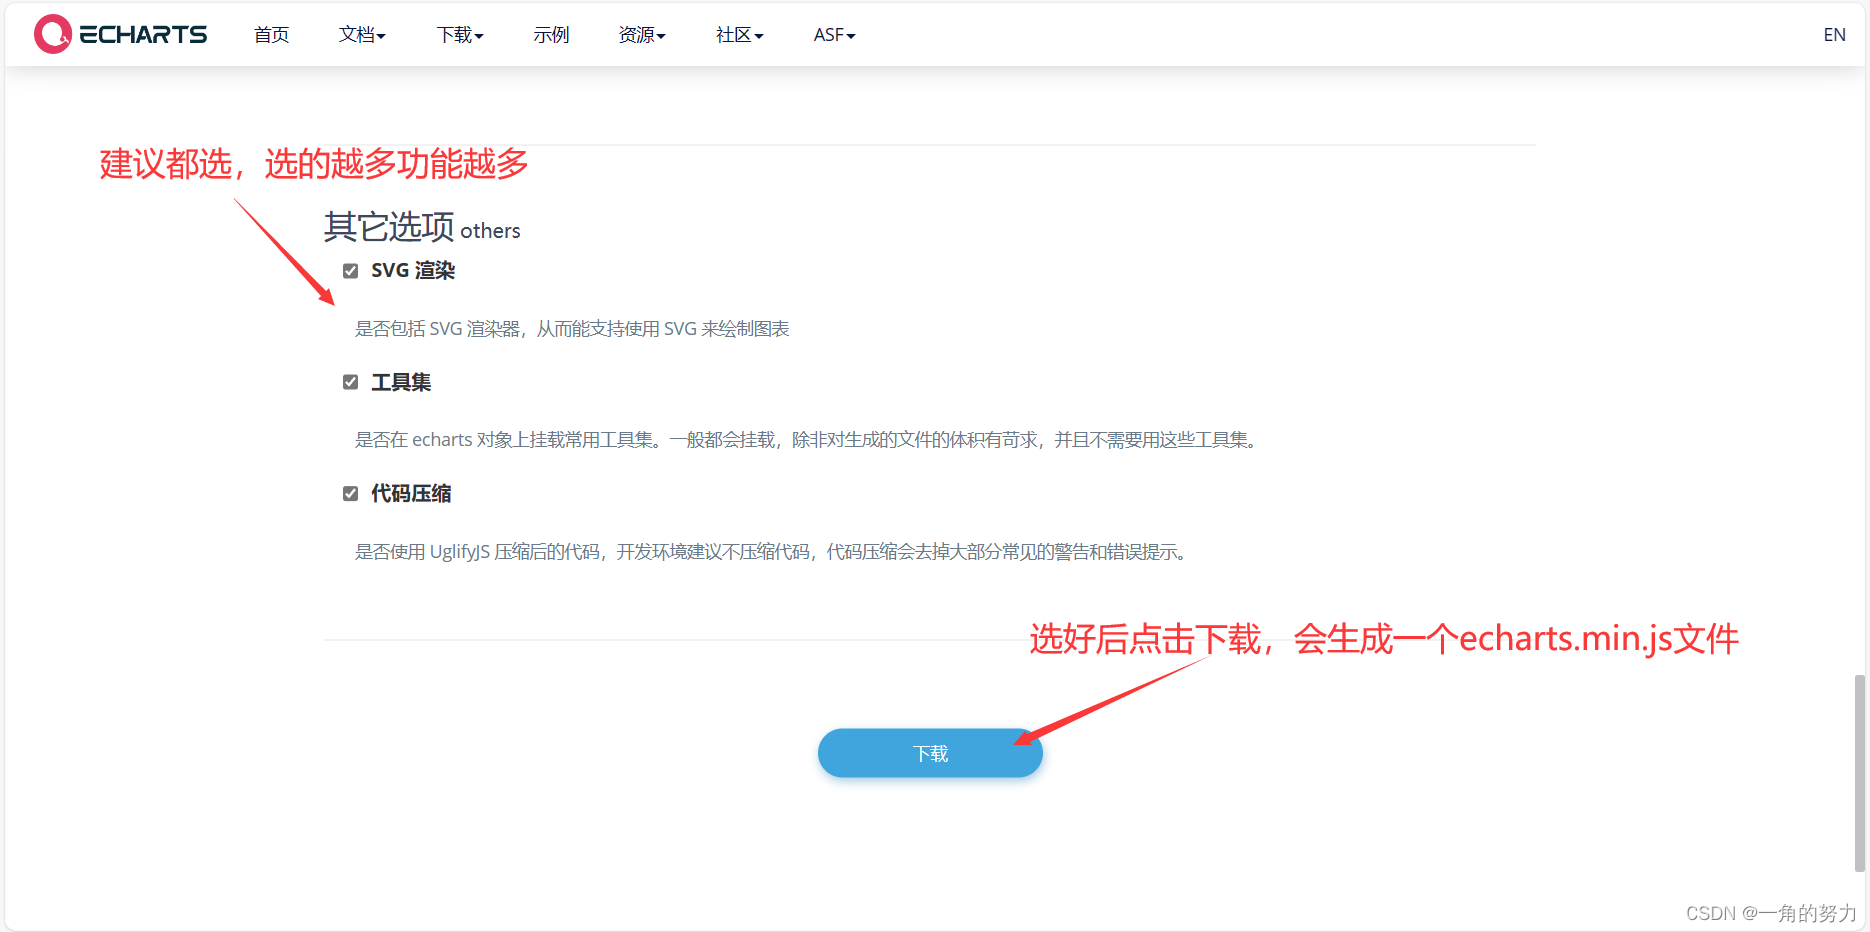Expand the 下载 dropdown menu
The image size is (1870, 932).
(x=460, y=35)
